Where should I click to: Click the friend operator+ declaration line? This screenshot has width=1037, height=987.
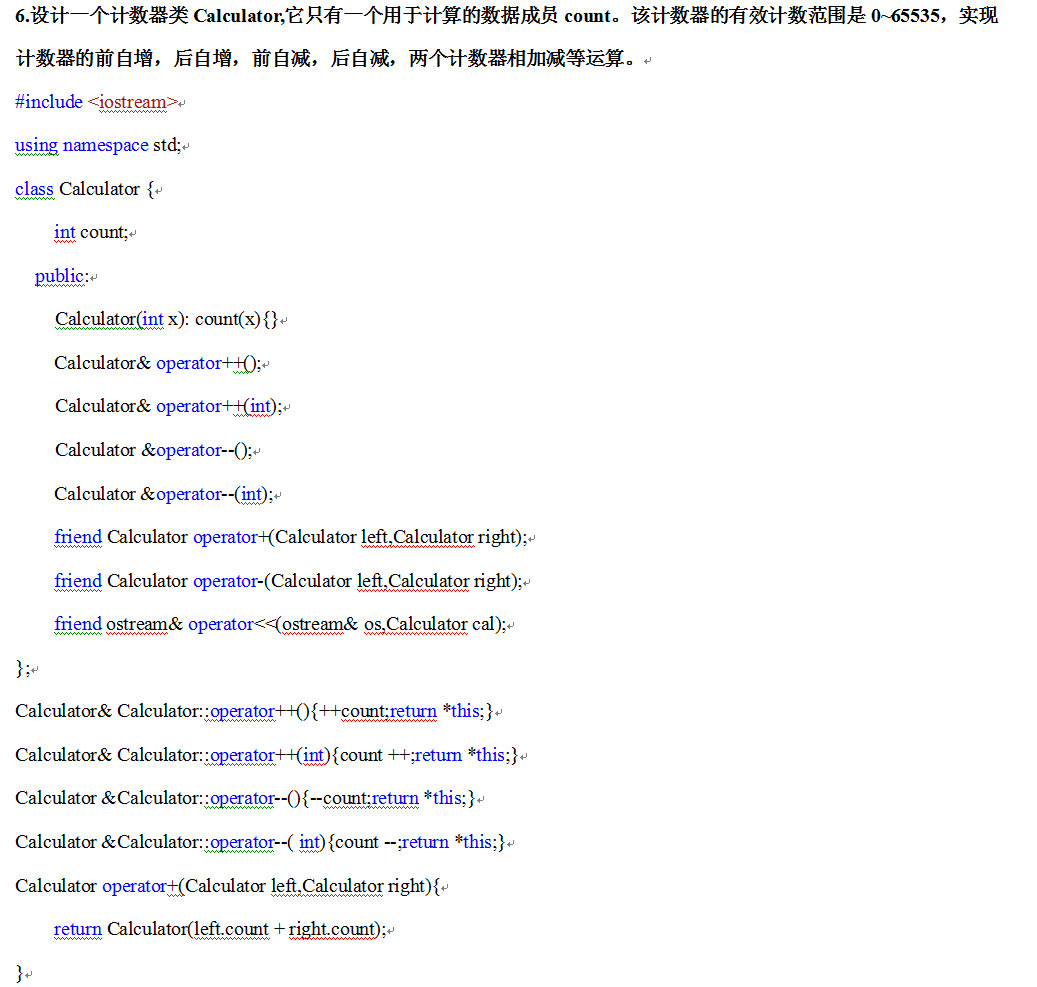click(290, 537)
